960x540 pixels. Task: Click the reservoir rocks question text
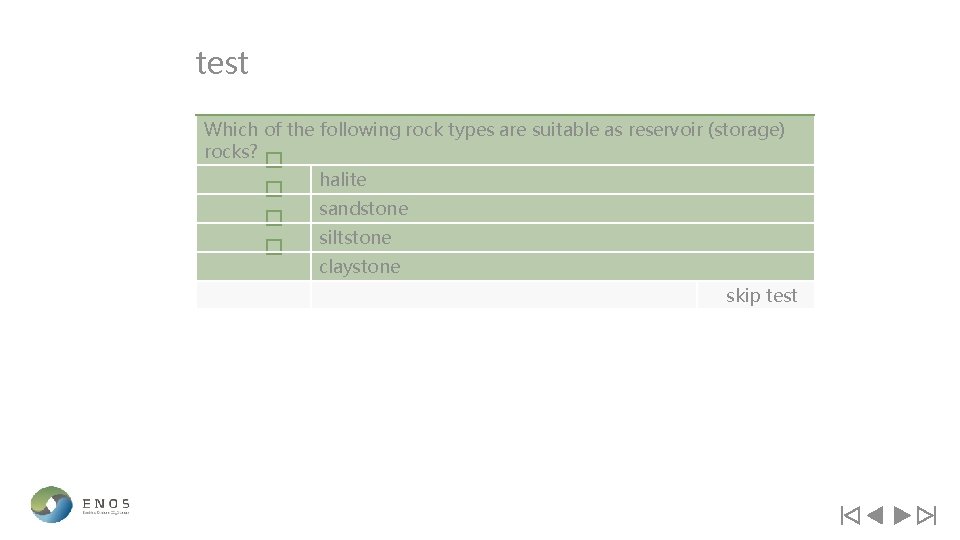click(x=494, y=140)
